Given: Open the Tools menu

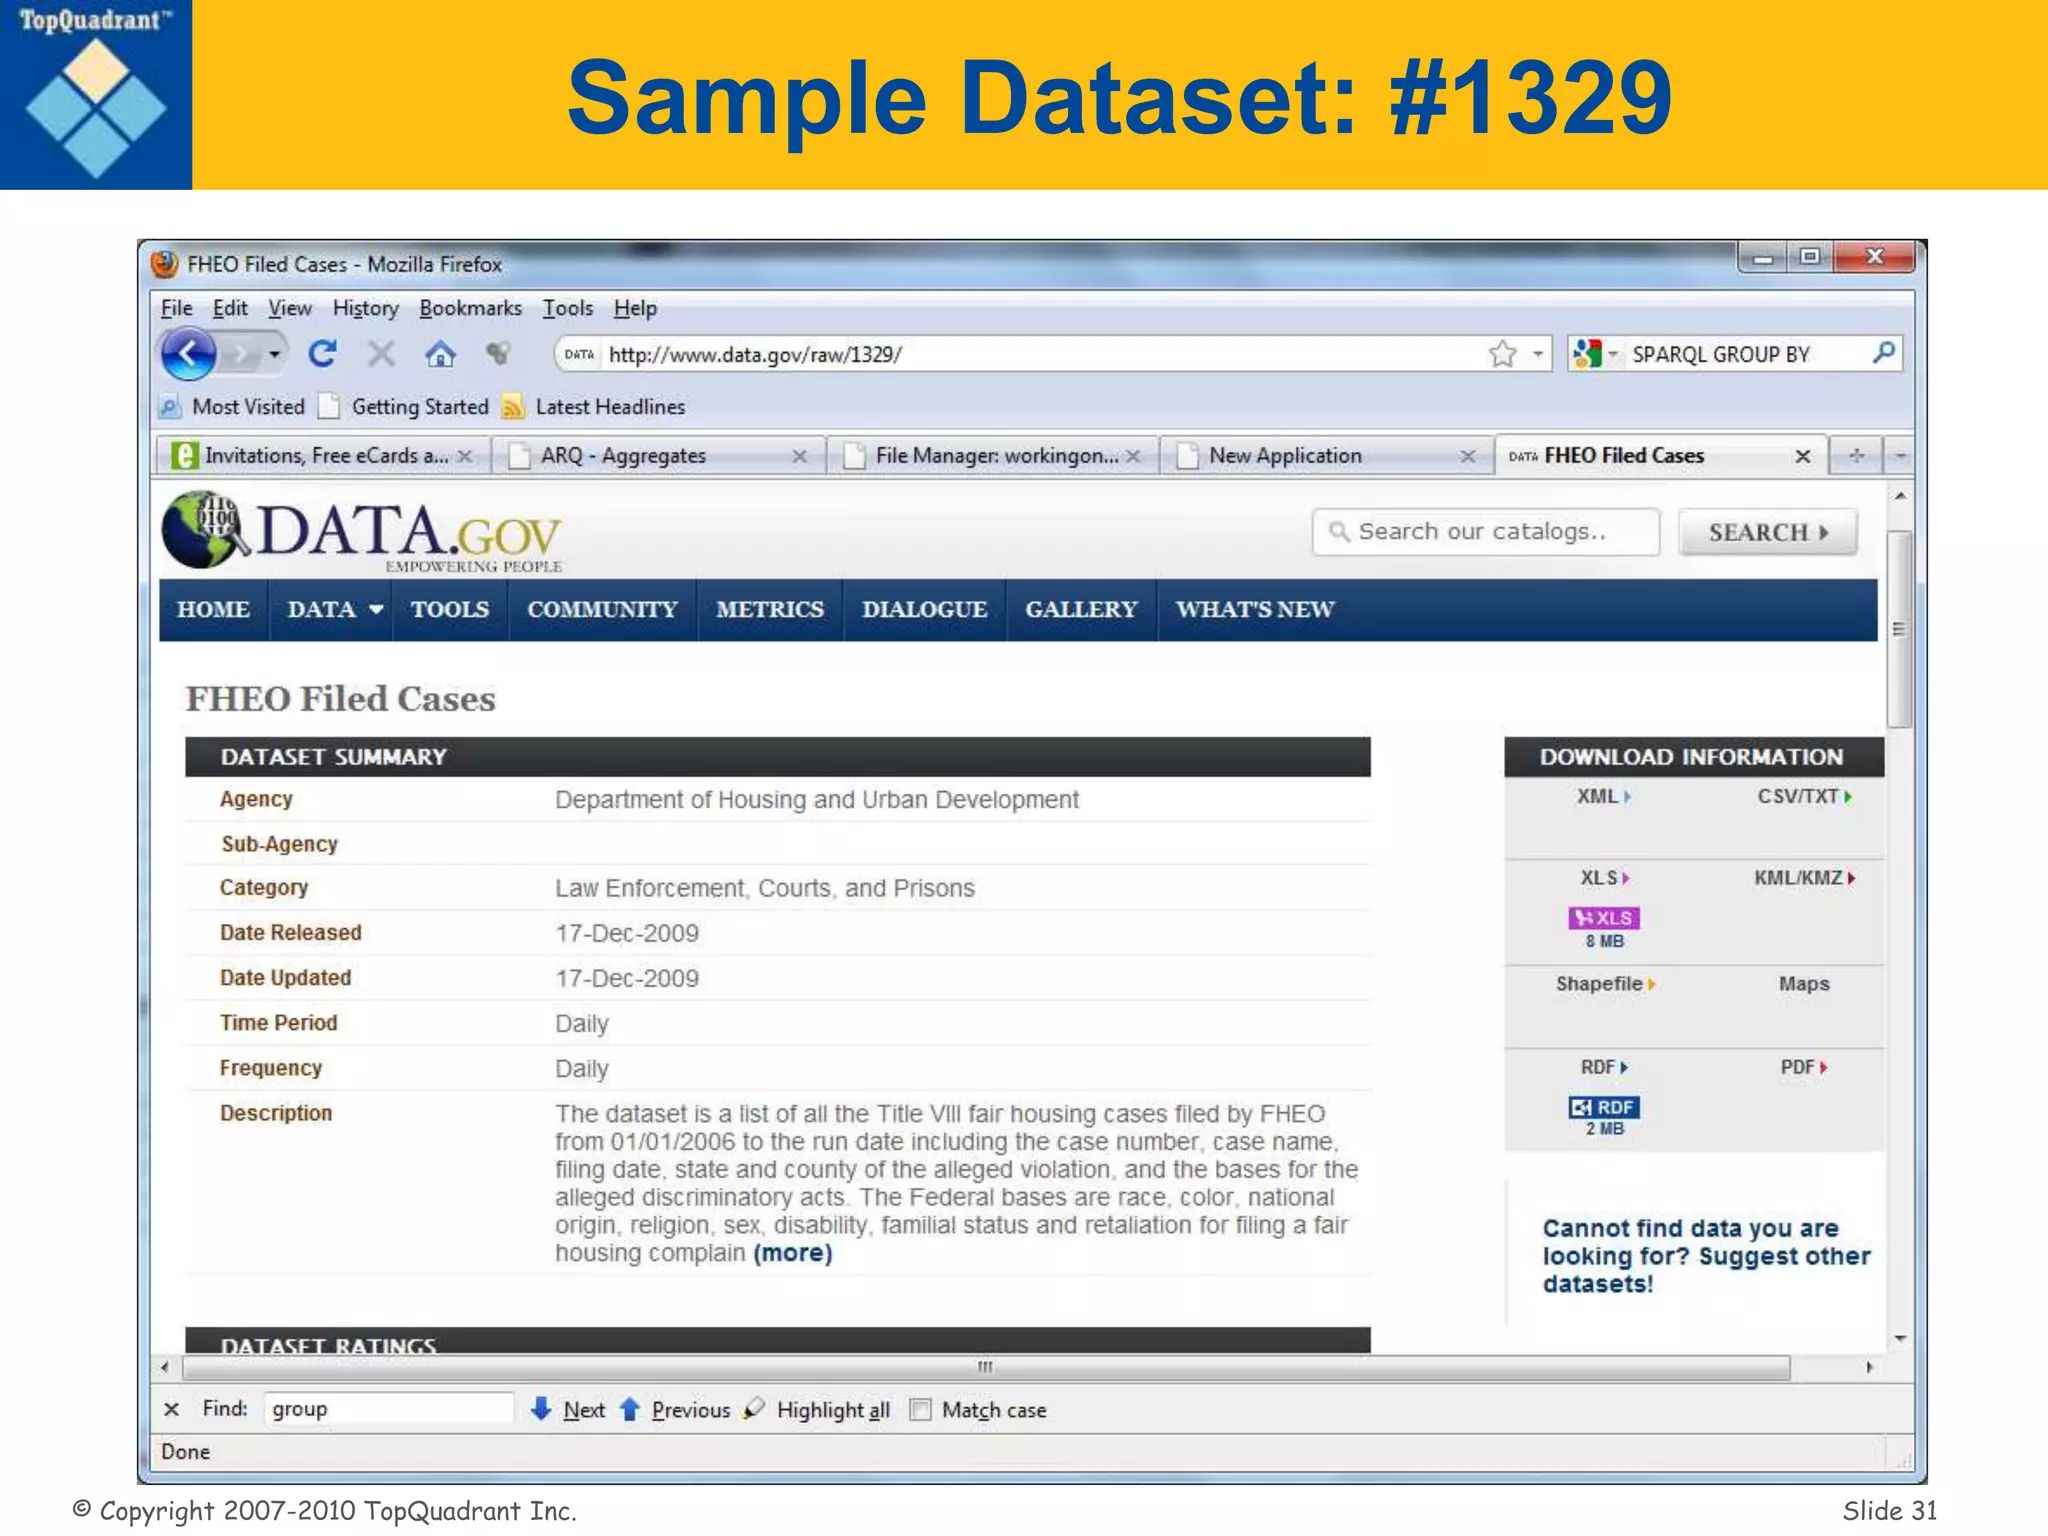Looking at the screenshot, I should [567, 308].
